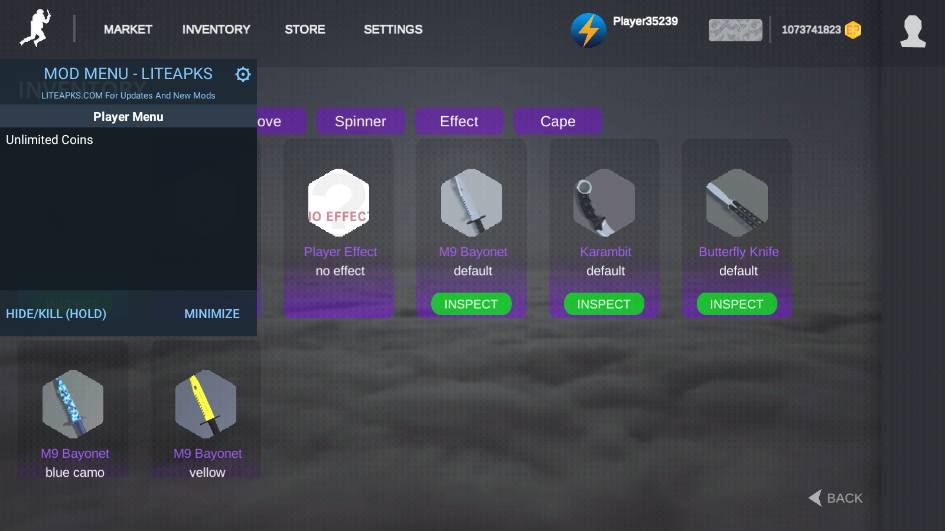Click the 'yellow' skin label

[207, 473]
